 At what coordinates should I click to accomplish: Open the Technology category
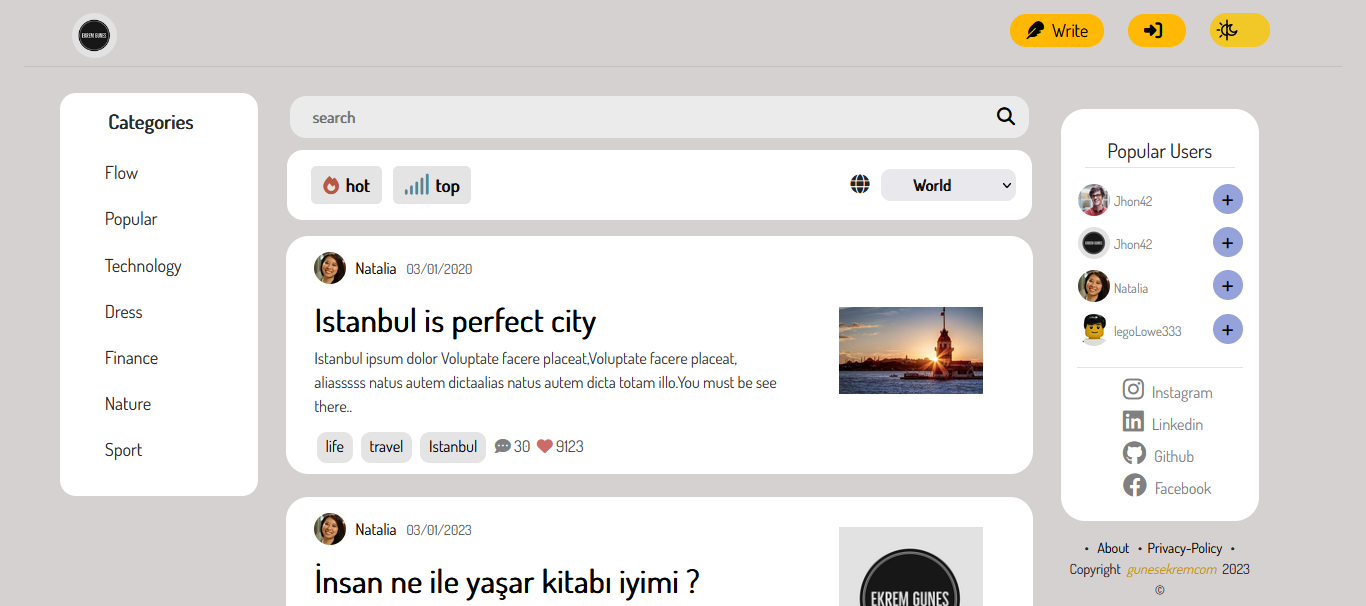pyautogui.click(x=143, y=266)
